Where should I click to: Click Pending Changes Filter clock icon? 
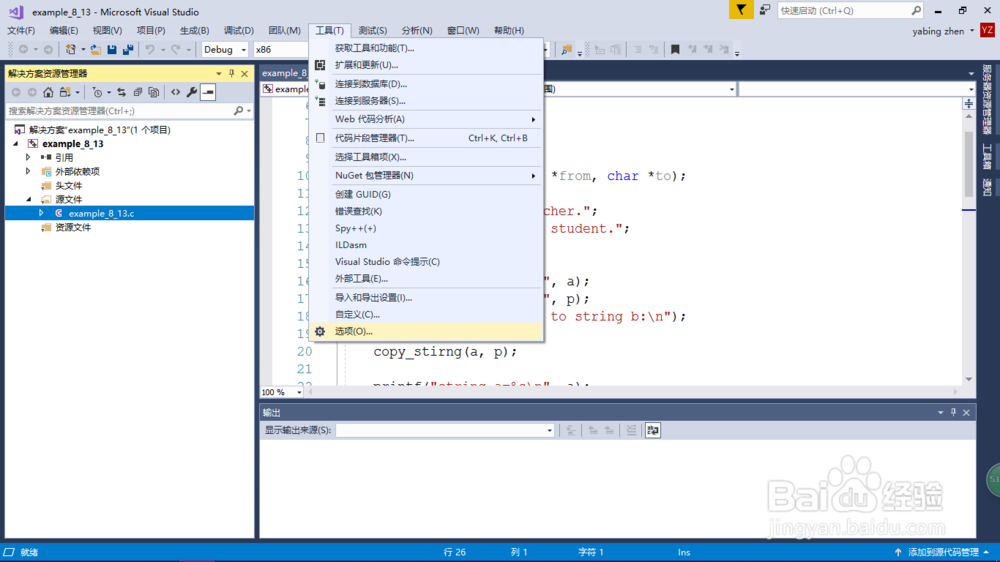click(x=97, y=92)
